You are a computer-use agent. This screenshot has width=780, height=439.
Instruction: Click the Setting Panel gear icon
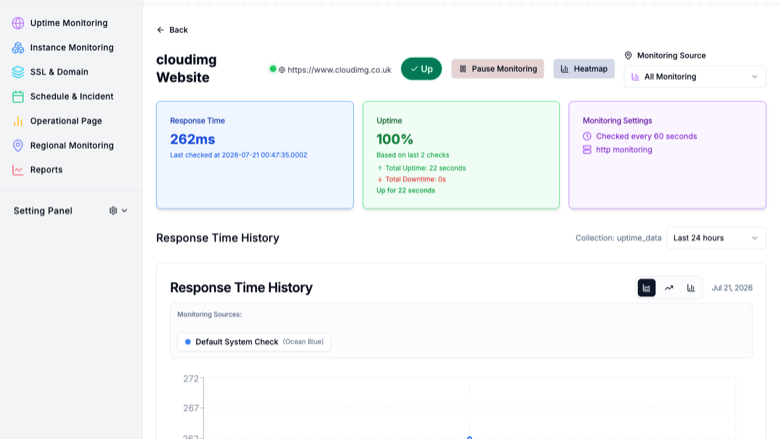coord(113,211)
